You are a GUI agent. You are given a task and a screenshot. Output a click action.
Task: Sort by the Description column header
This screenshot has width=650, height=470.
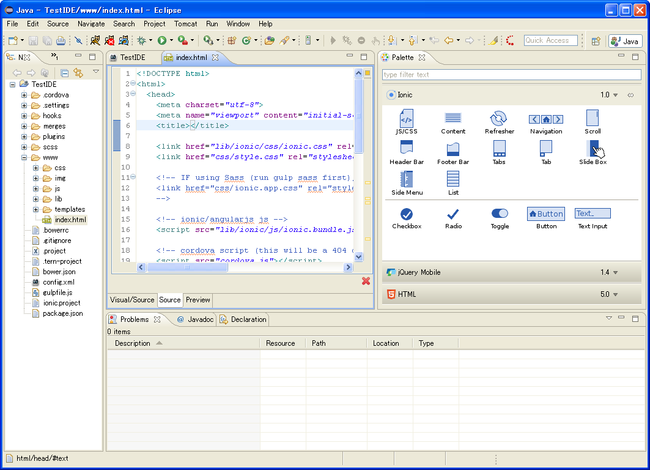(x=184, y=343)
